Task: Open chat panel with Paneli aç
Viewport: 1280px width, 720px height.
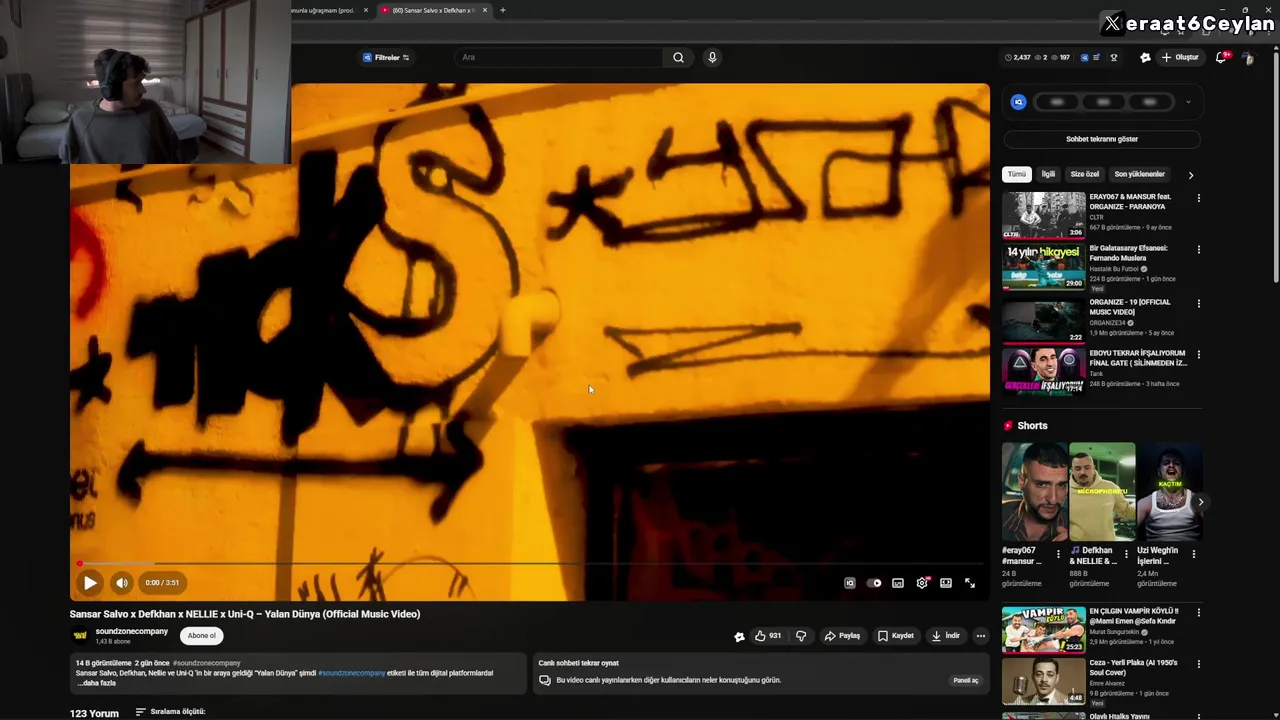Action: click(966, 680)
